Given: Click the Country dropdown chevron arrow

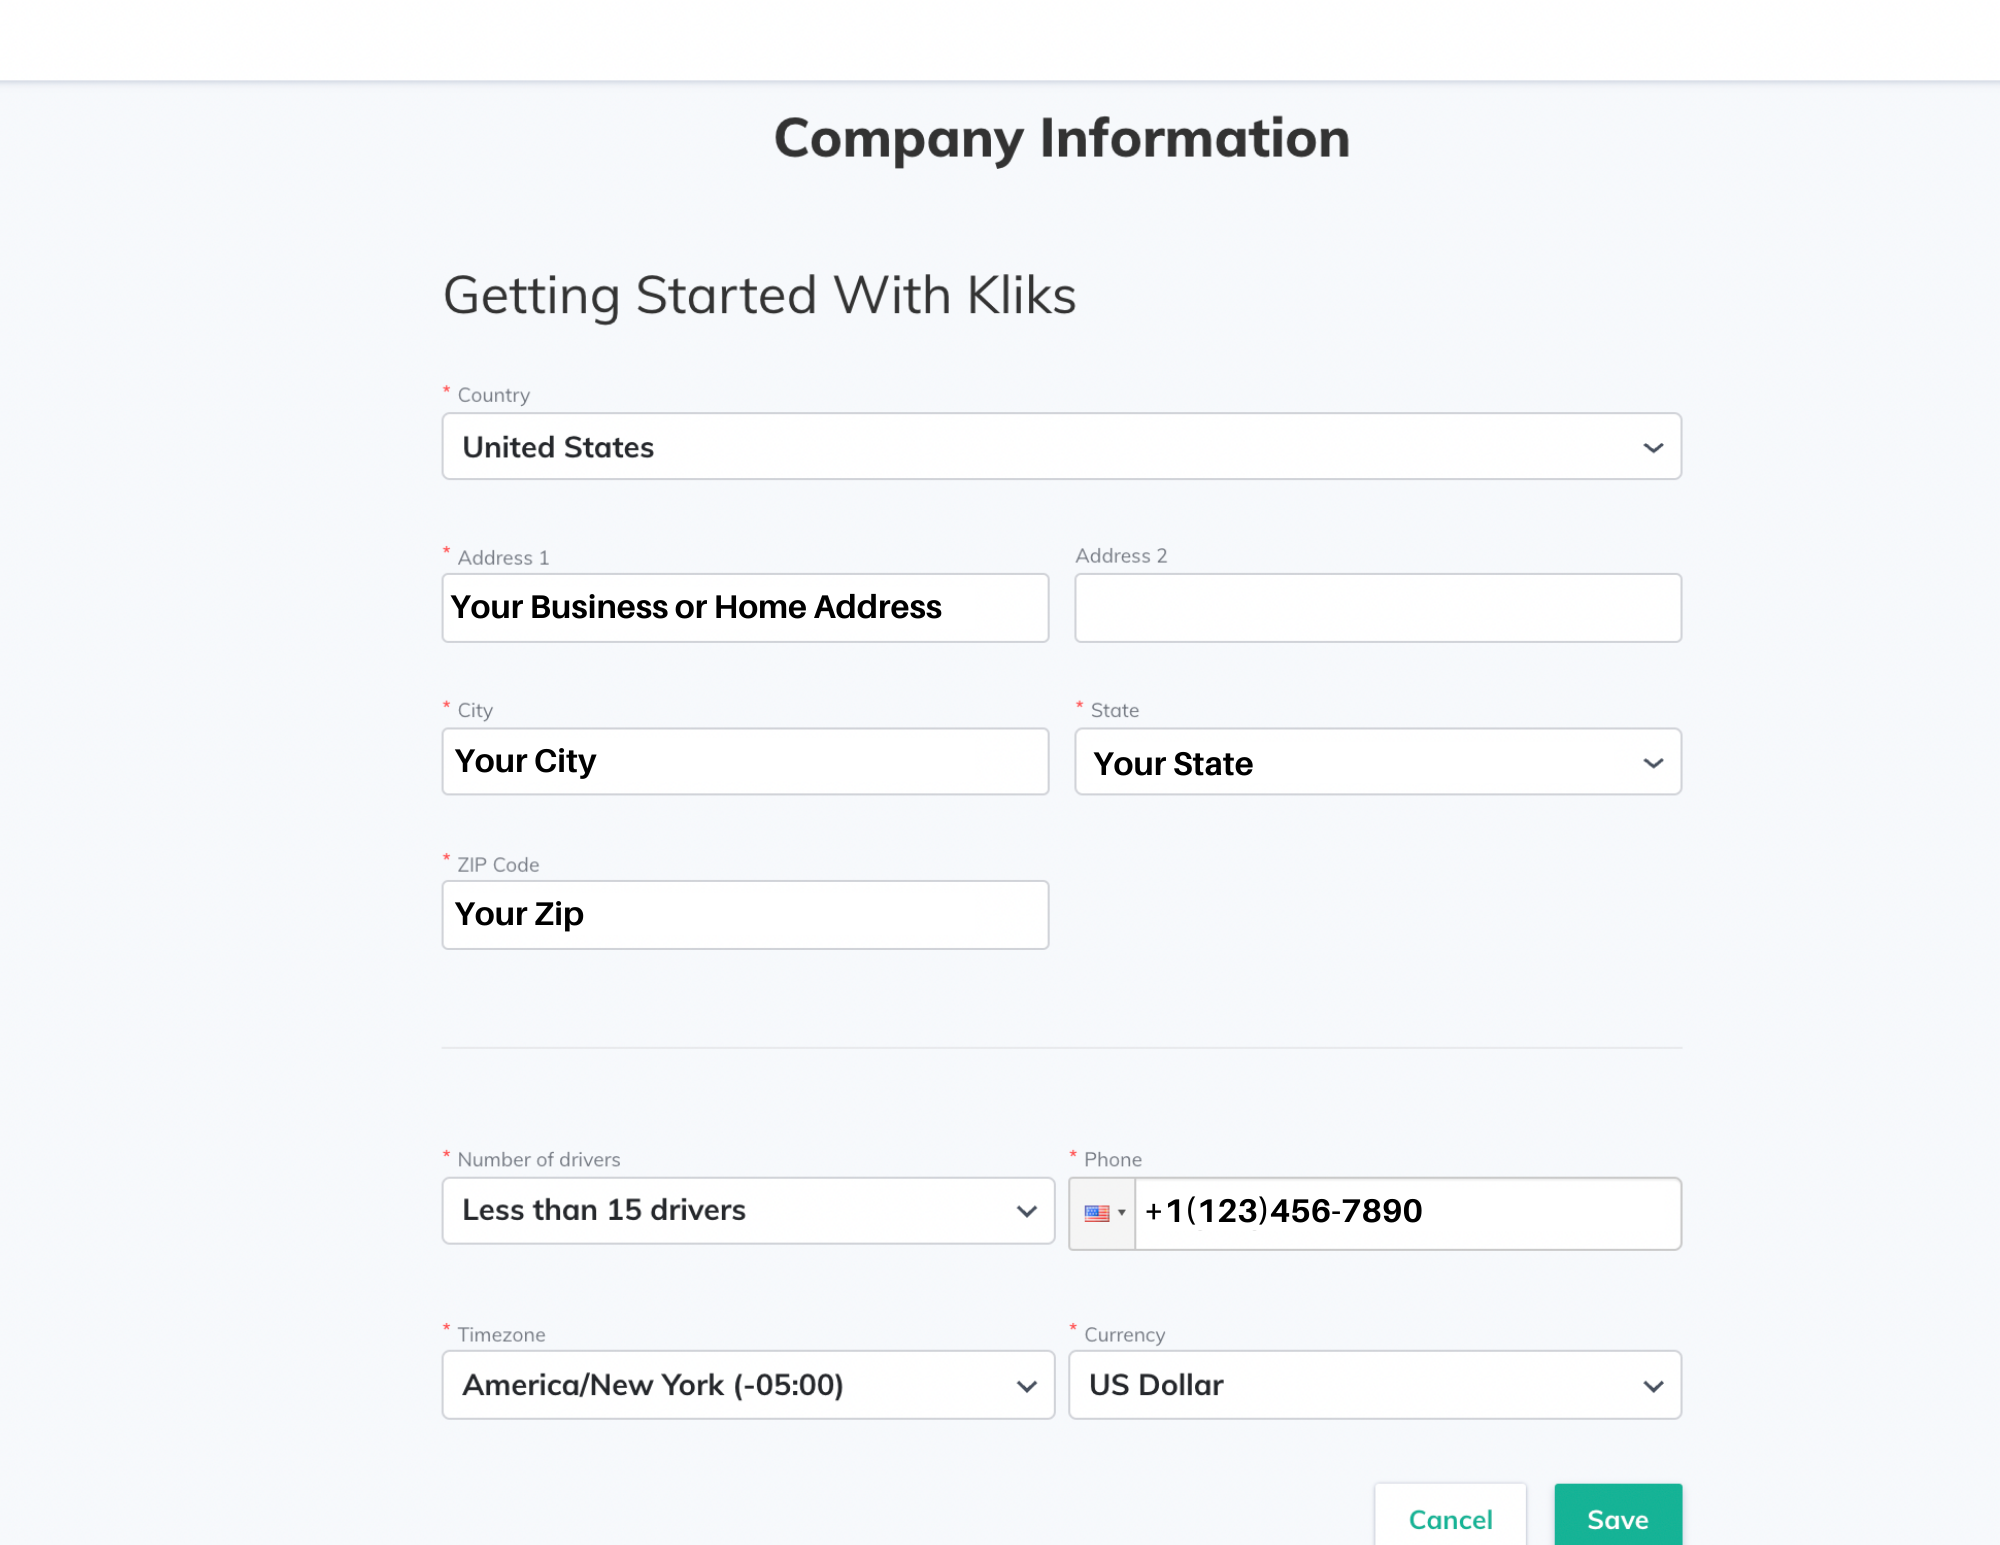Looking at the screenshot, I should point(1653,447).
